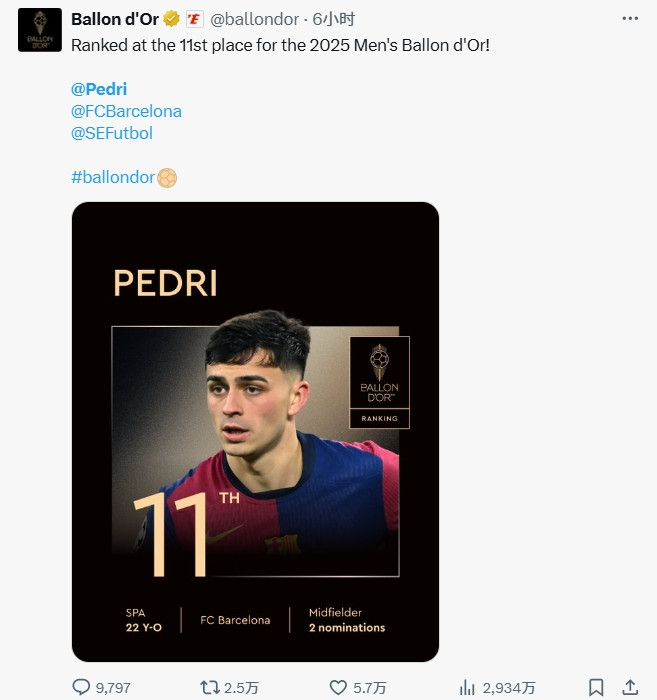Open the @FCBarcelona mention link
Image resolution: width=657 pixels, height=700 pixels.
tap(126, 111)
